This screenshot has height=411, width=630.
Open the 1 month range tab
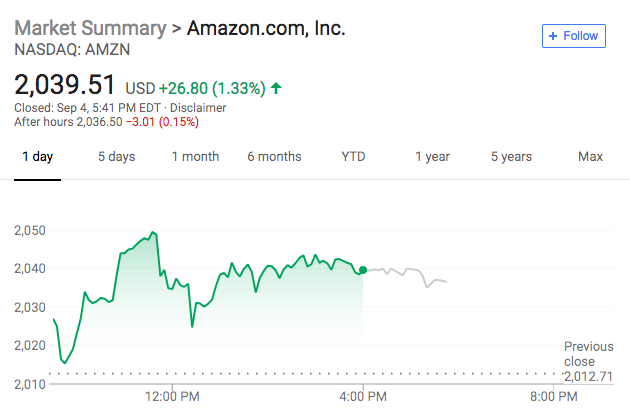pos(195,157)
